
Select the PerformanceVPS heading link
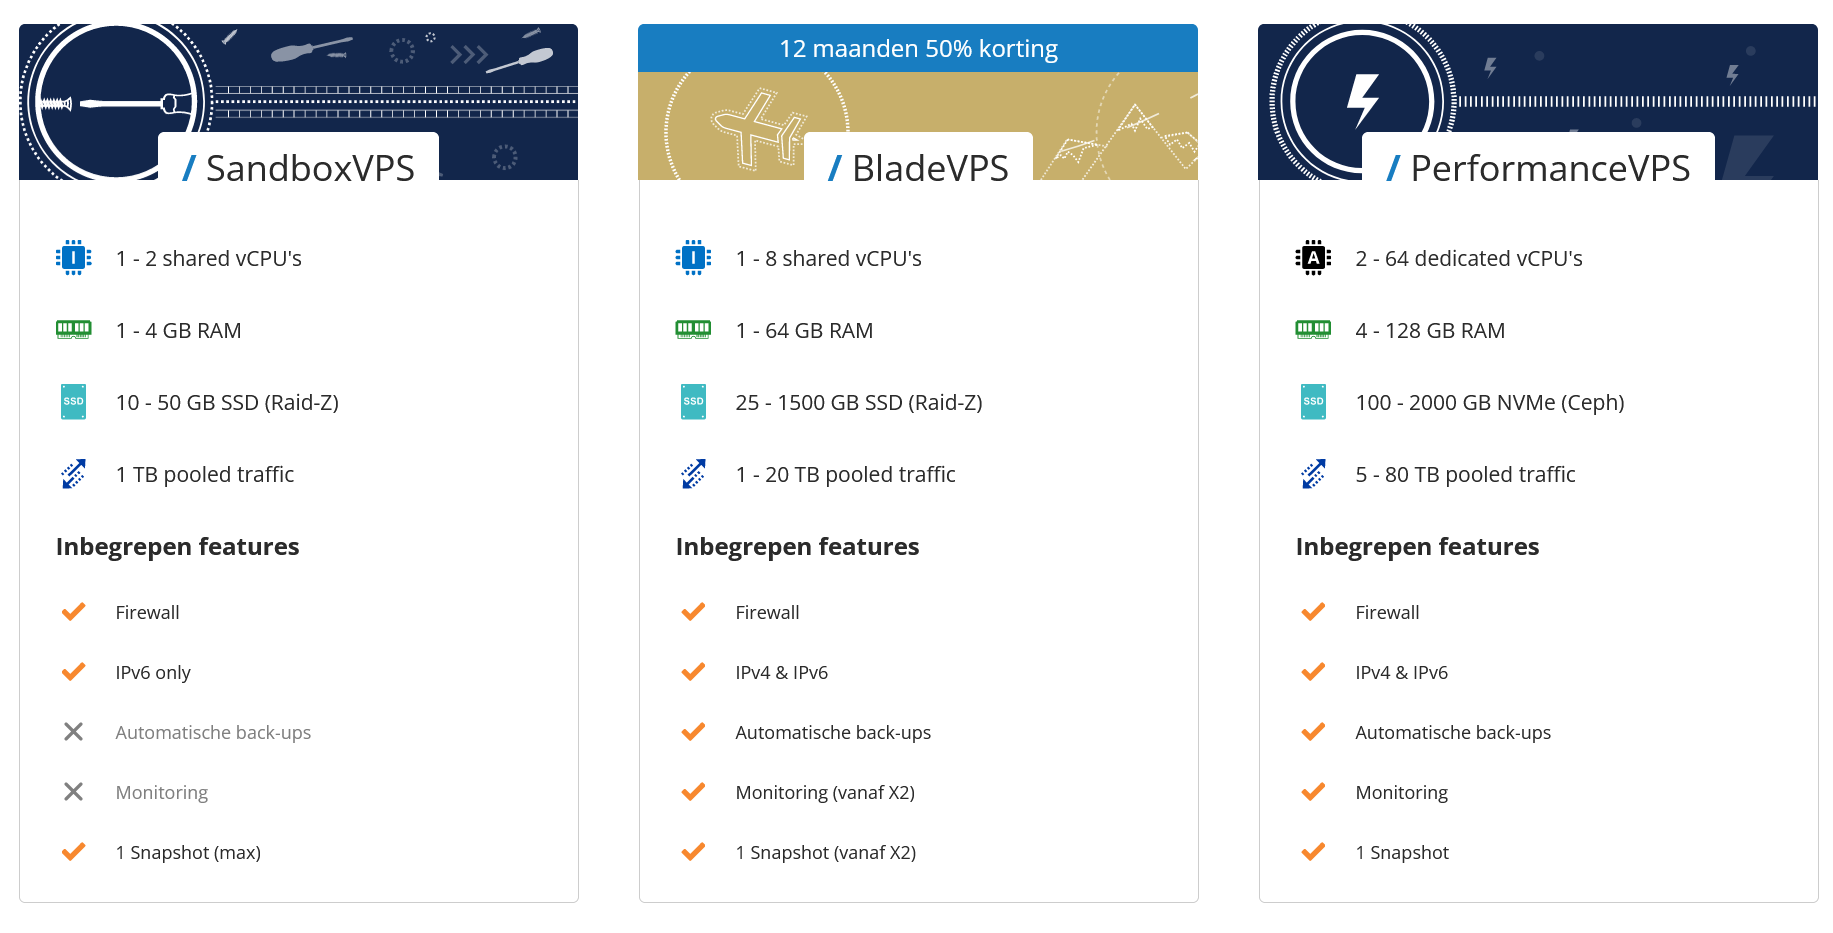pyautogui.click(x=1538, y=167)
